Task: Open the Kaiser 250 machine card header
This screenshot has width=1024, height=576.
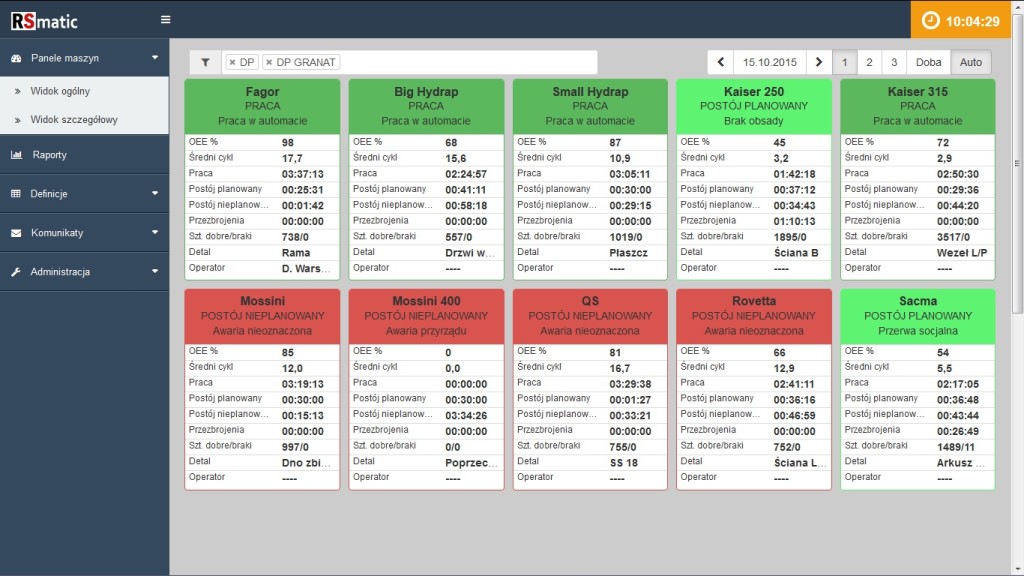Action: [x=754, y=106]
